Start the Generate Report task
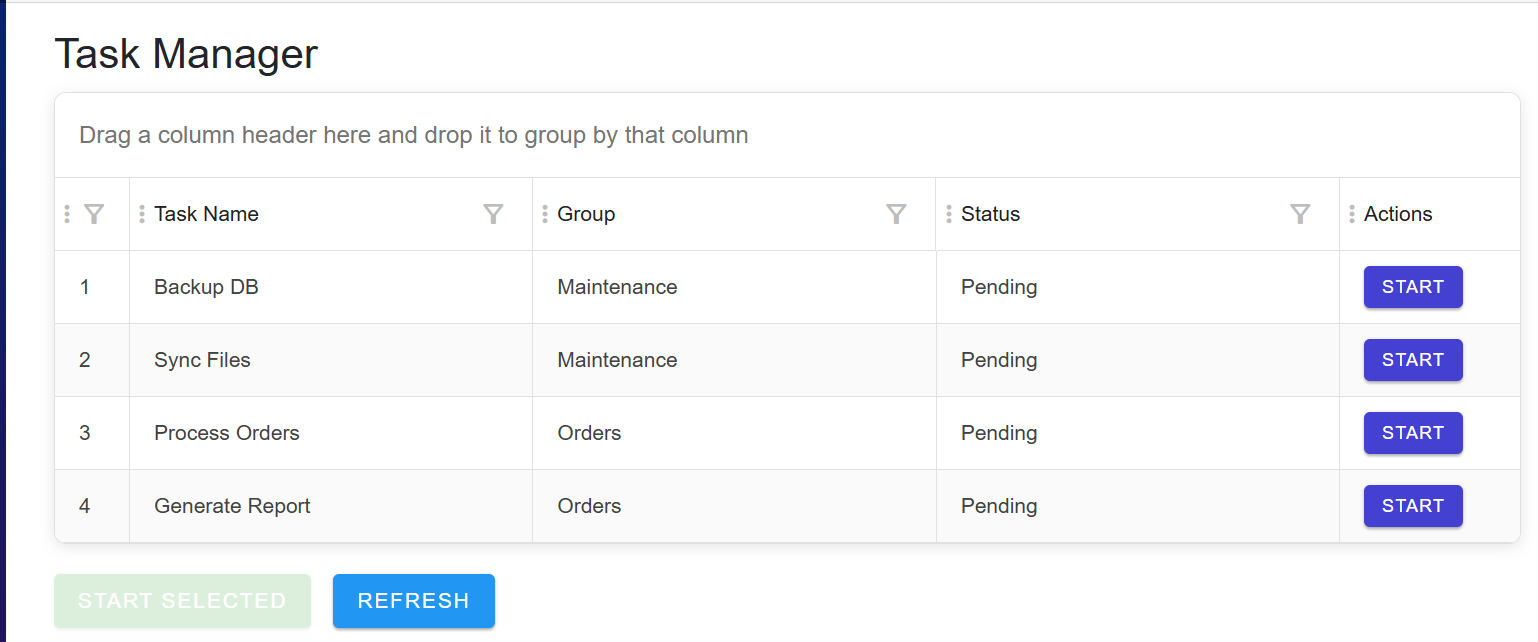Screen dimensions: 1538x642 pos(1413,506)
